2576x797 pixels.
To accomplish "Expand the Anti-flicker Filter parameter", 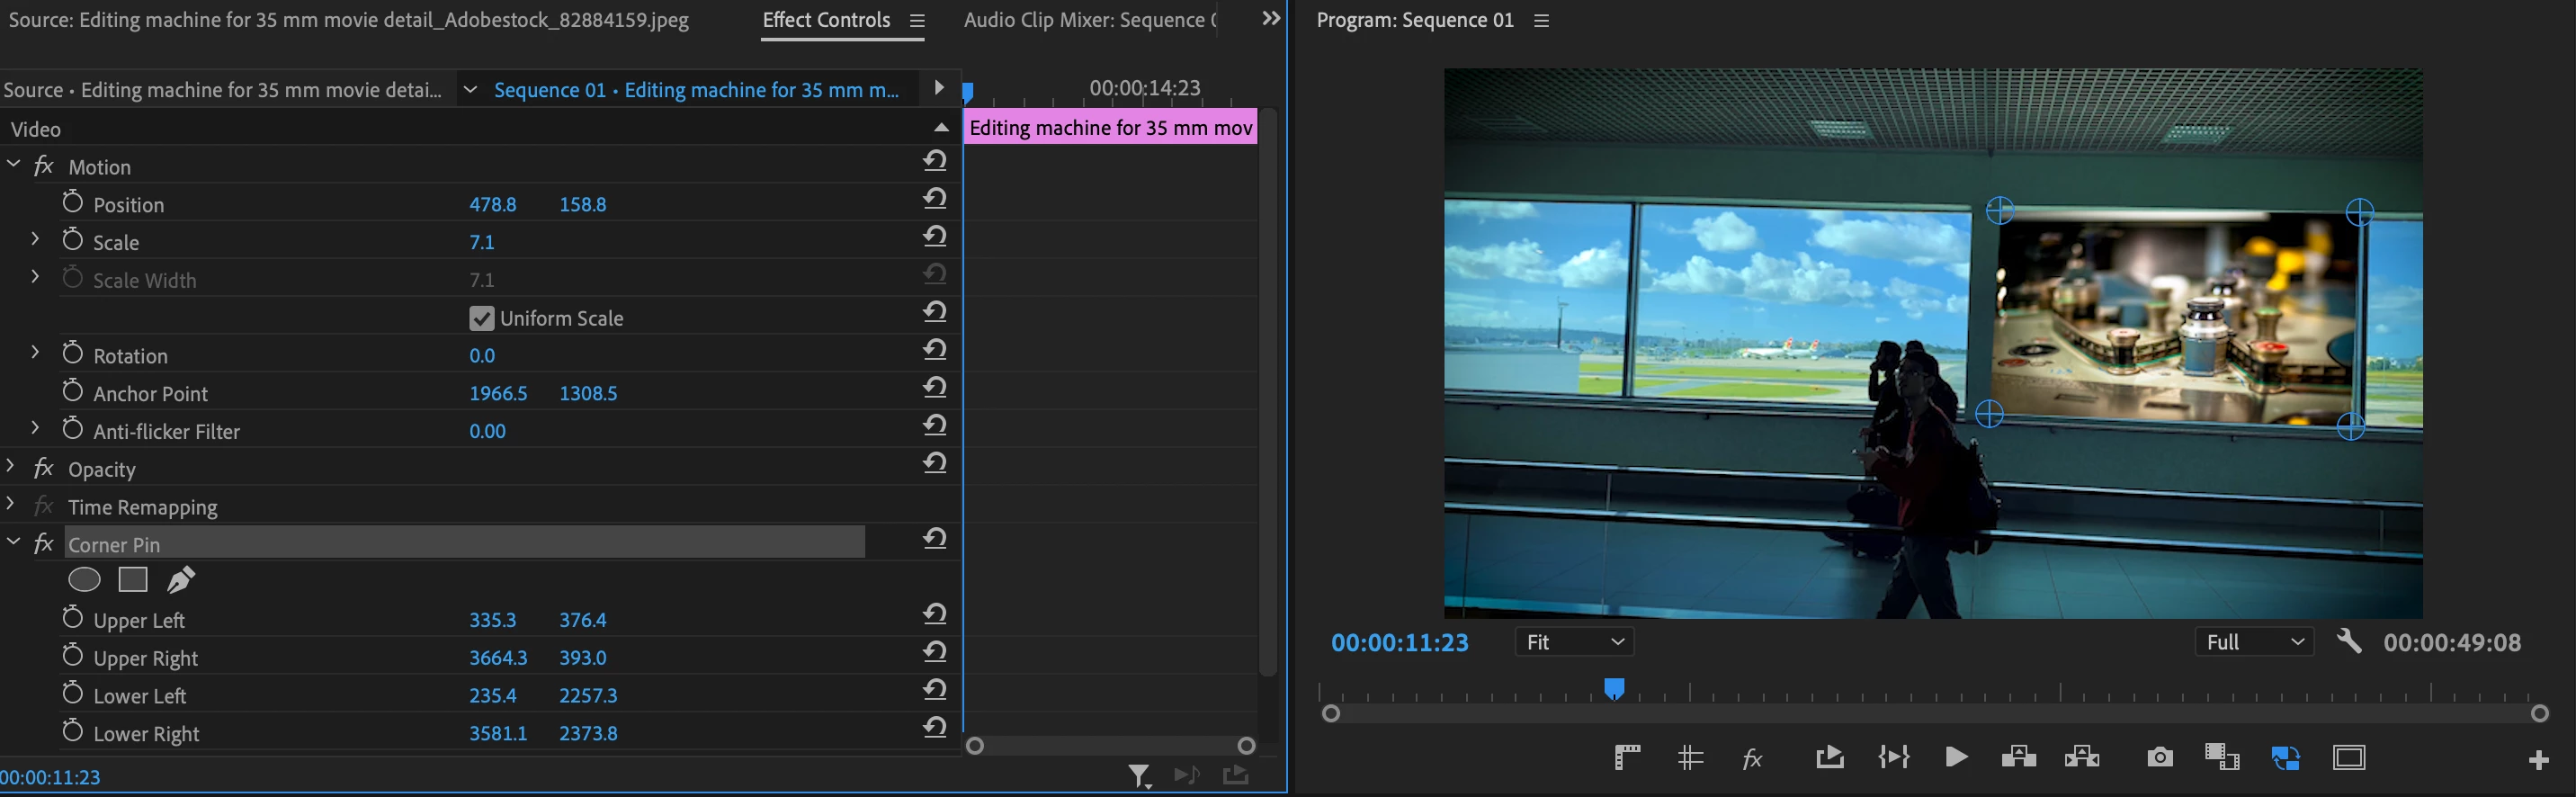I will tap(35, 427).
